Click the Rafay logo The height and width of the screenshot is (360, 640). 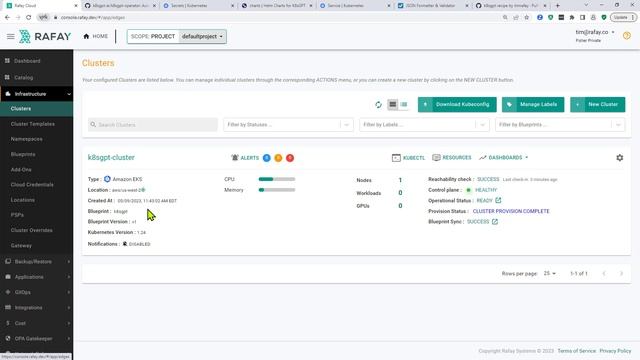[45, 36]
